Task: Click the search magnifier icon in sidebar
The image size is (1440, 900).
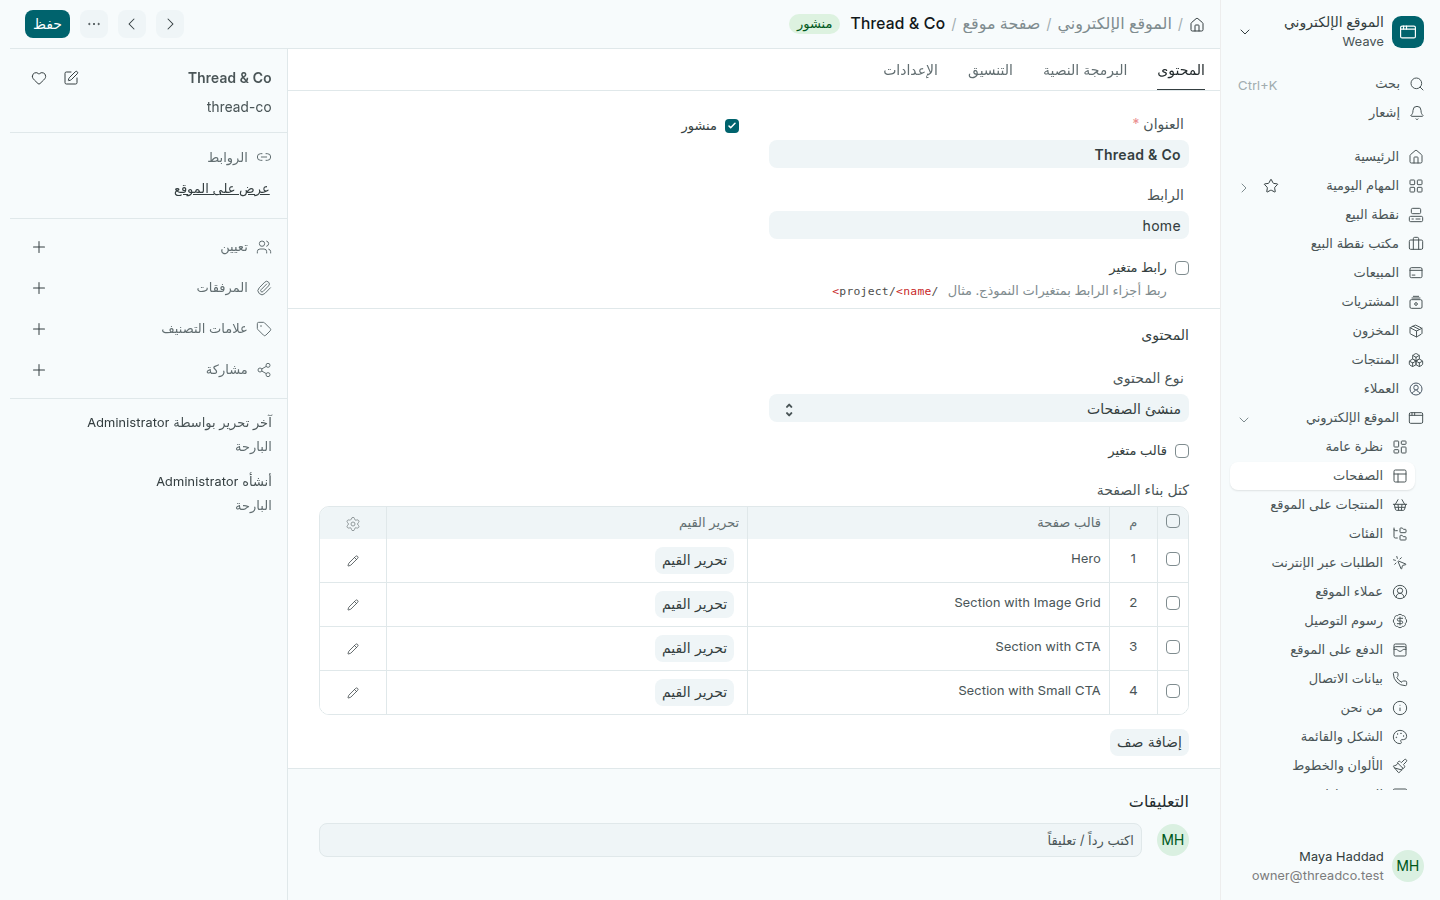Action: (x=1416, y=84)
